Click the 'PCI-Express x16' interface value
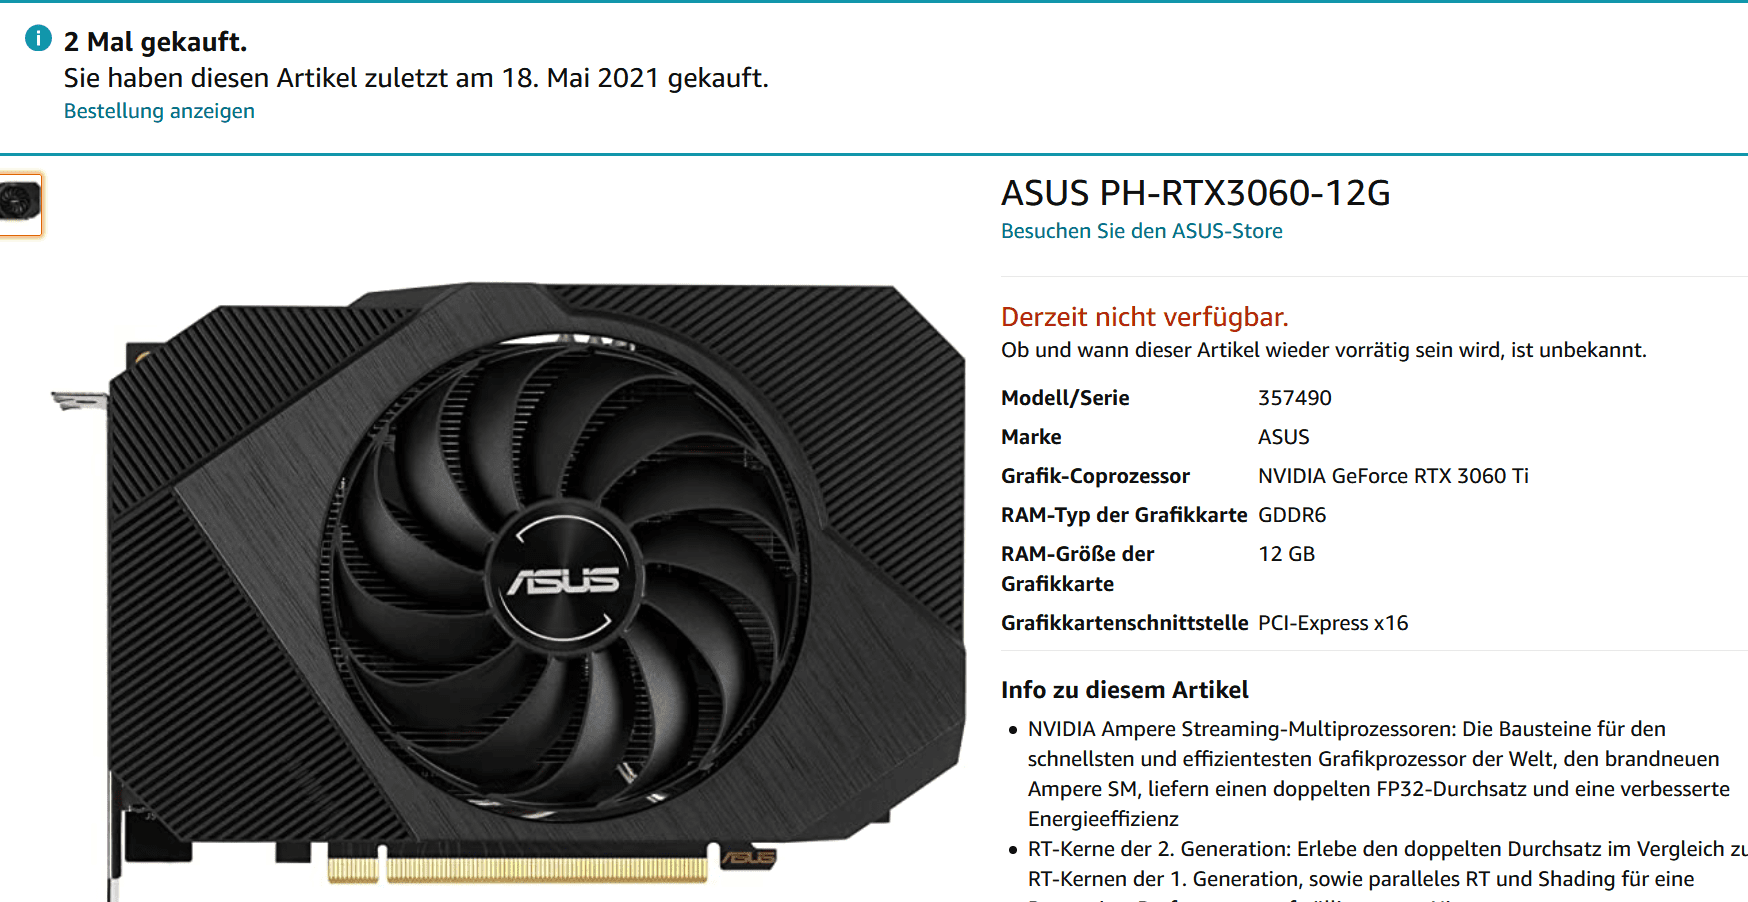This screenshot has height=902, width=1748. [x=1332, y=623]
